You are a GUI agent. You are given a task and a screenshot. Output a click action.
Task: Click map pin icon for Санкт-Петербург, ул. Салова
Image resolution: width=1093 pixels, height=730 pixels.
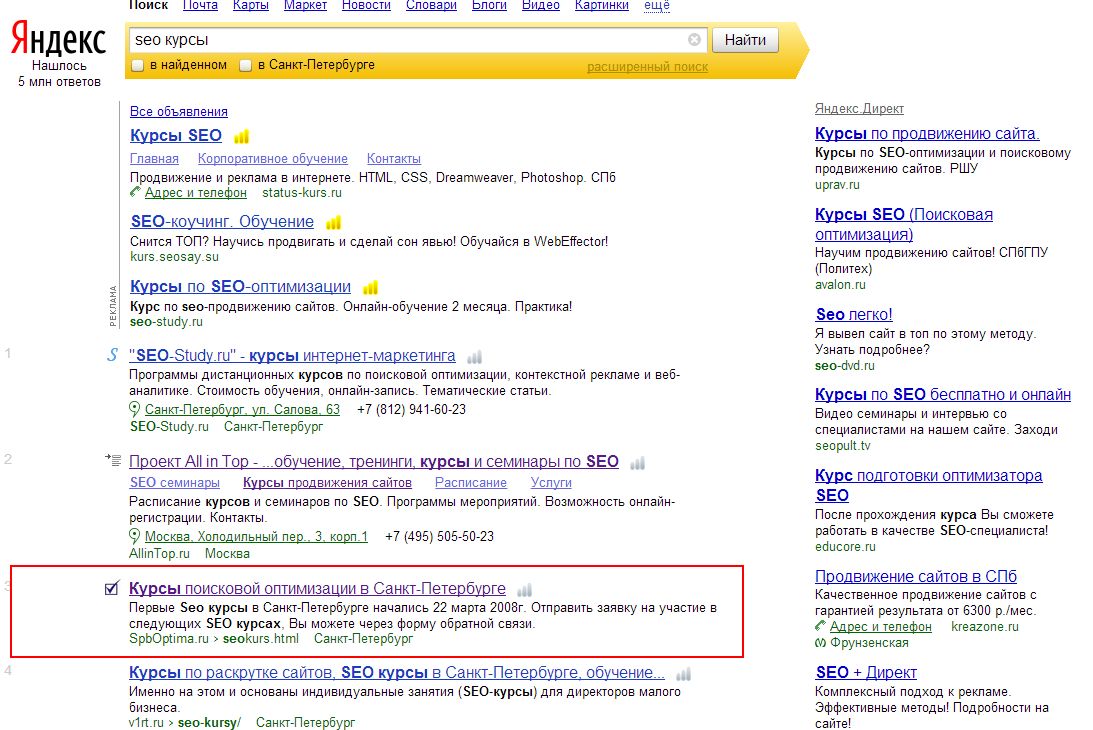click(135, 409)
